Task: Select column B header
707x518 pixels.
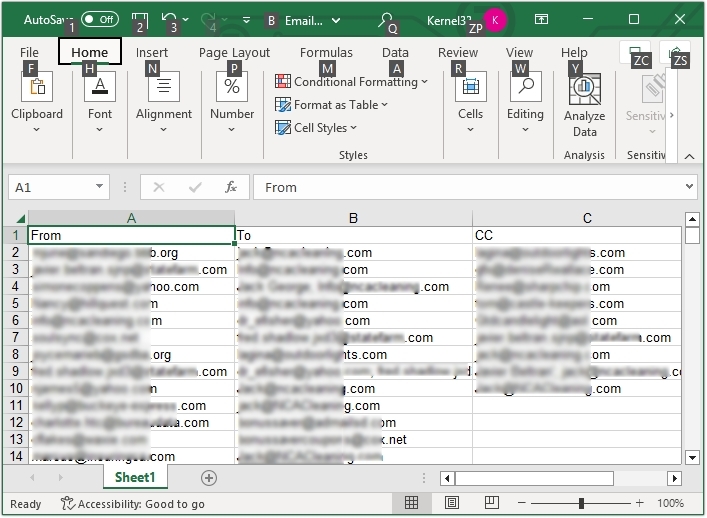Action: (354, 218)
